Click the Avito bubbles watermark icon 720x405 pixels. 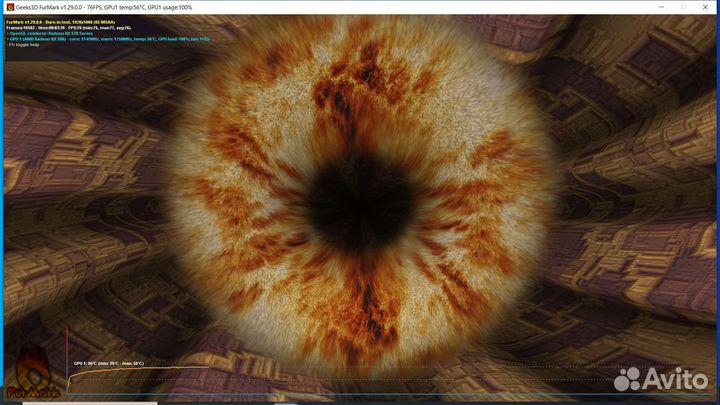pos(632,378)
